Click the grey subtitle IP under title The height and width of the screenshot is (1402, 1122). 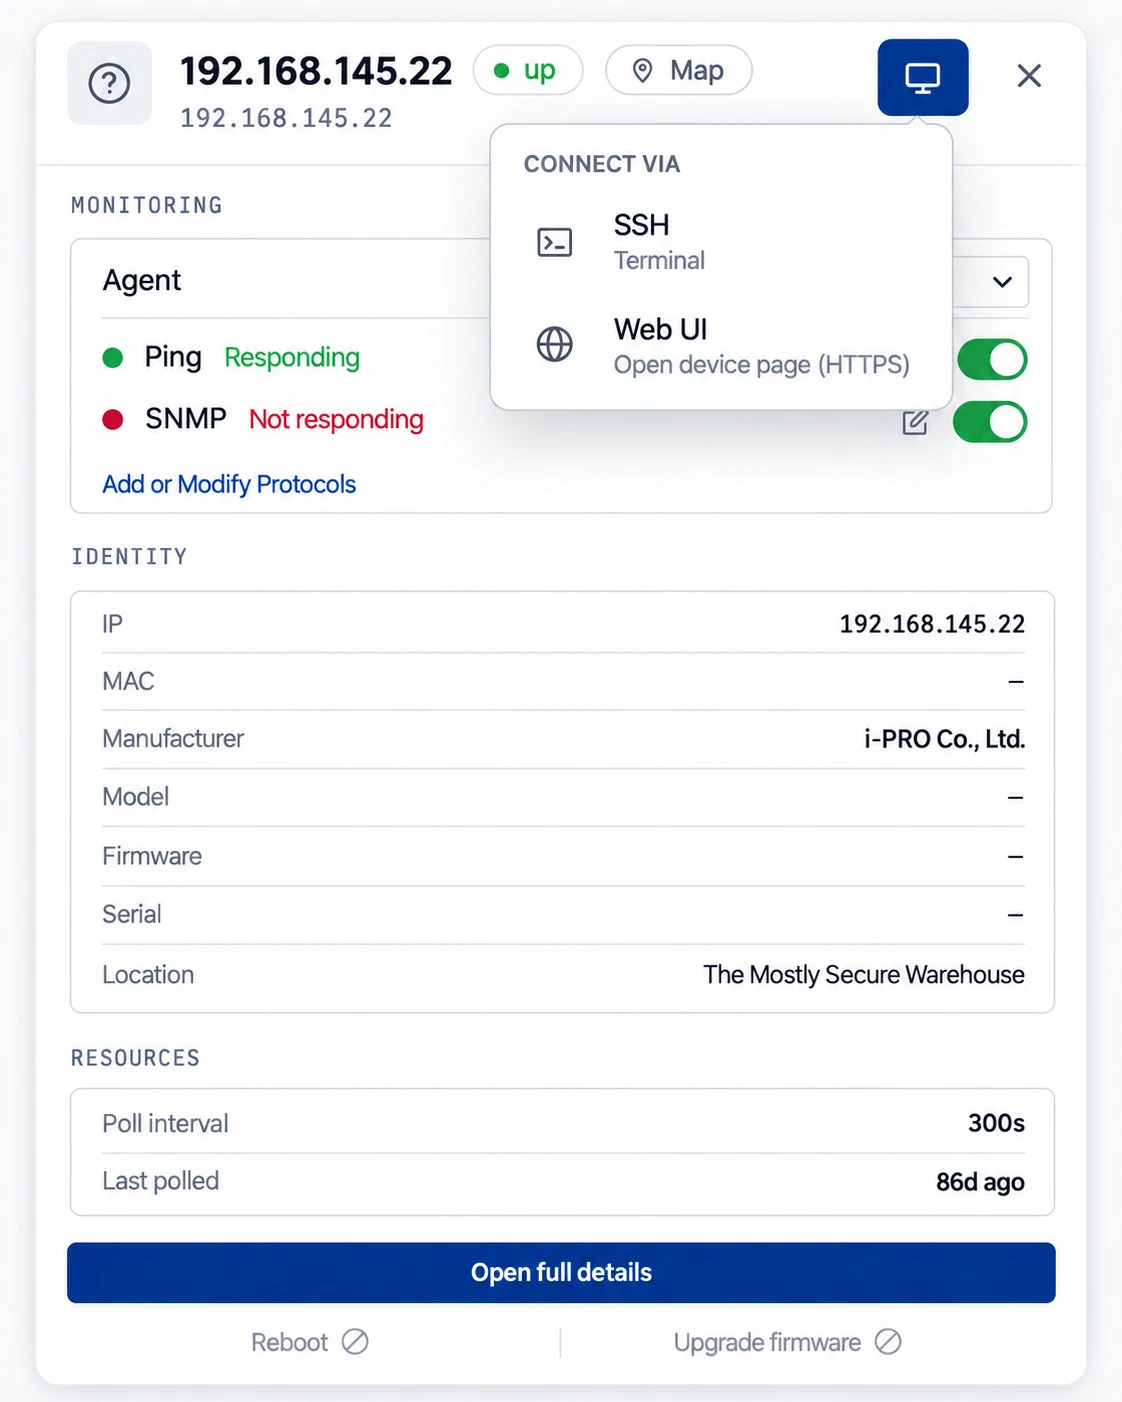pyautogui.click(x=286, y=118)
